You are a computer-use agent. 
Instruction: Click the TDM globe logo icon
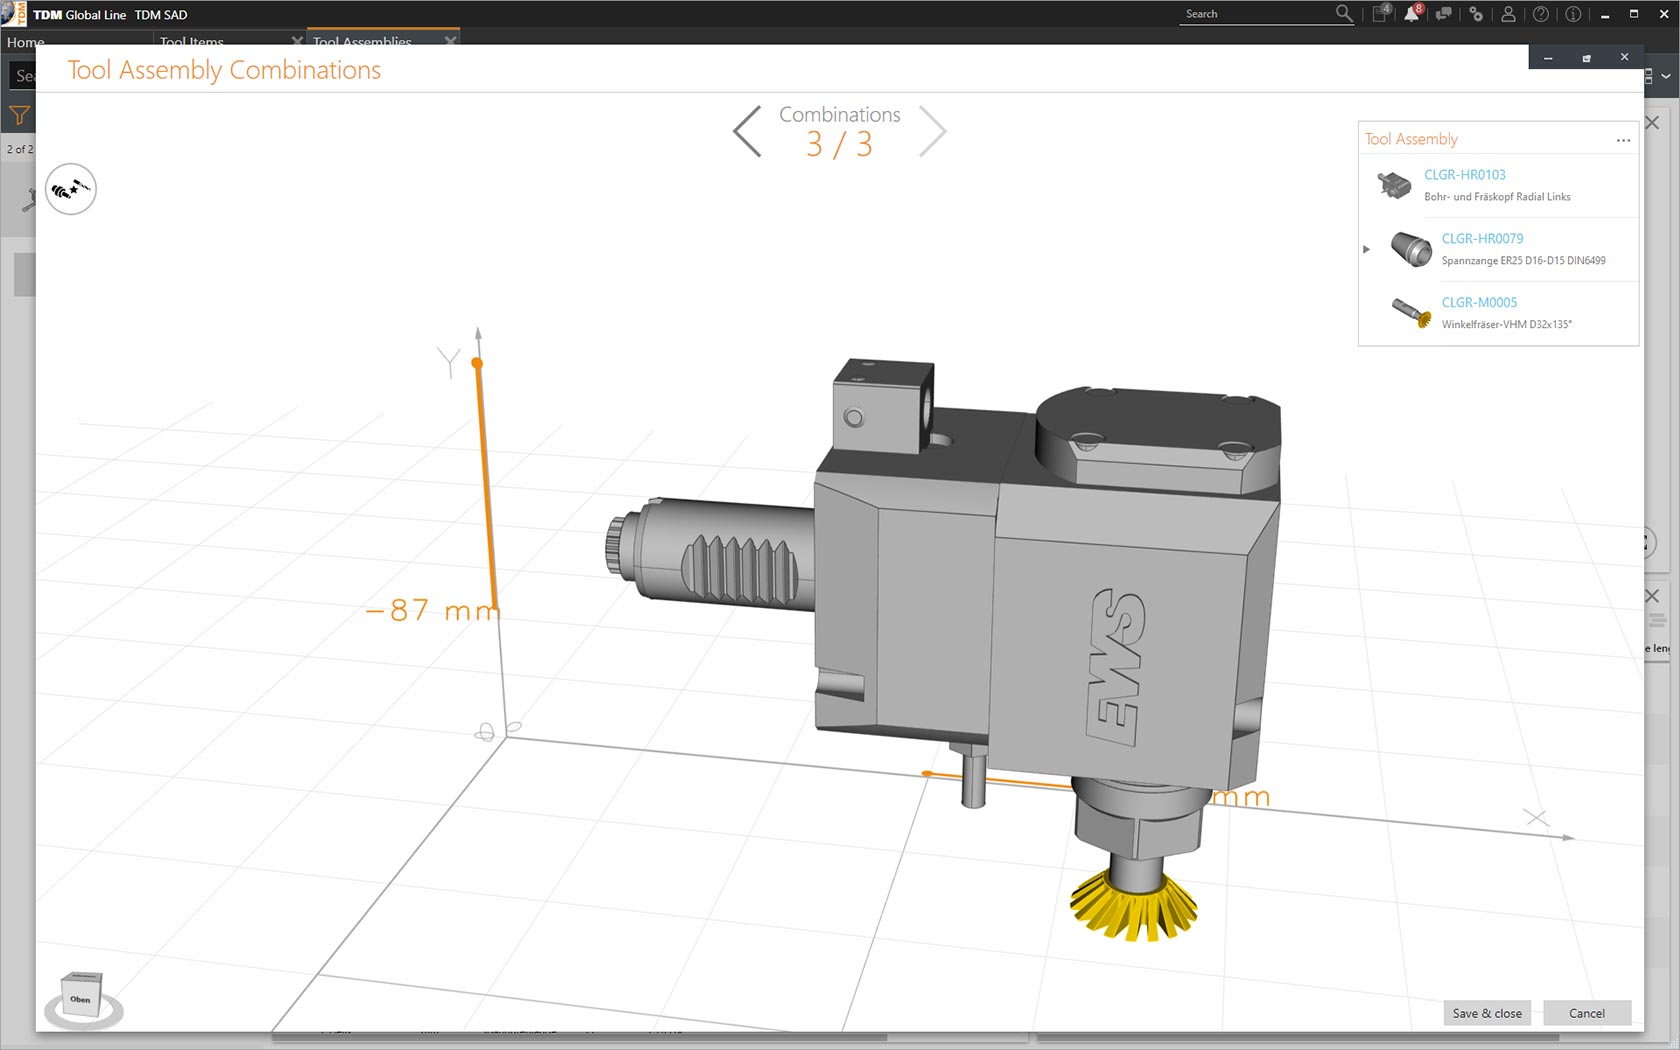click(x=13, y=14)
